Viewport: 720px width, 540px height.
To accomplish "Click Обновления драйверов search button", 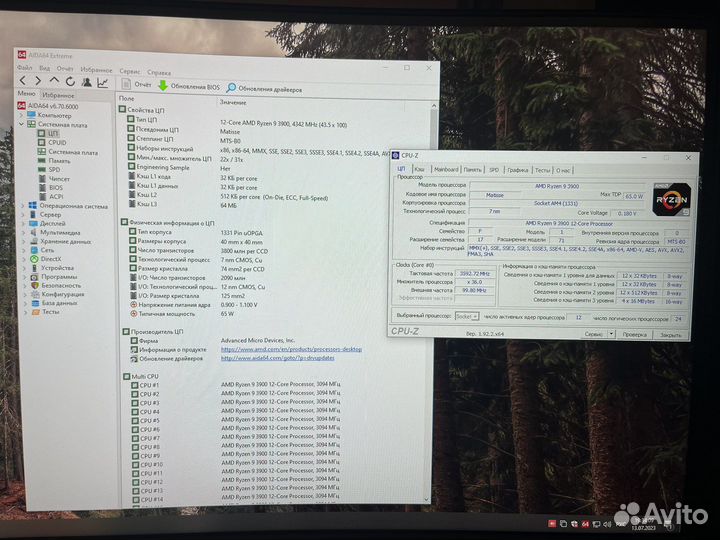I will coord(264,89).
